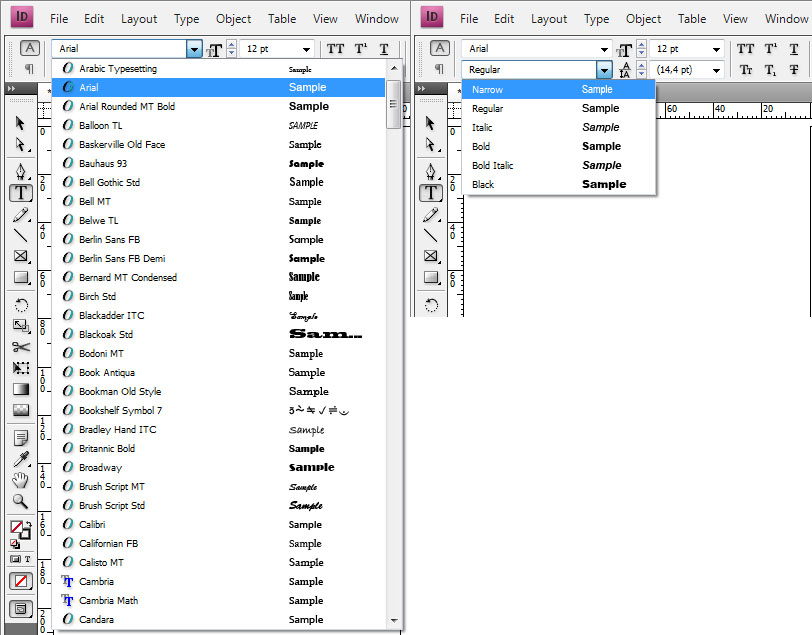Select the Rotate tool in right toolbox
Screen dimensions: 812x635
click(430, 305)
